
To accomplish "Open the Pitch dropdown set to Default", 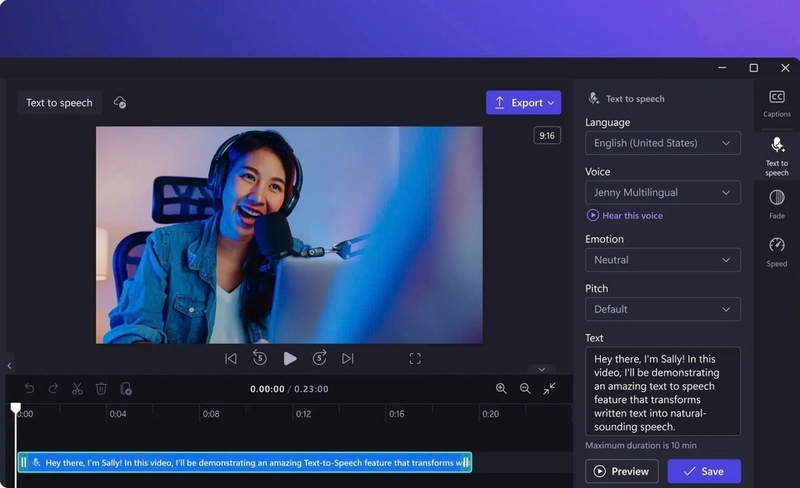I will [663, 309].
